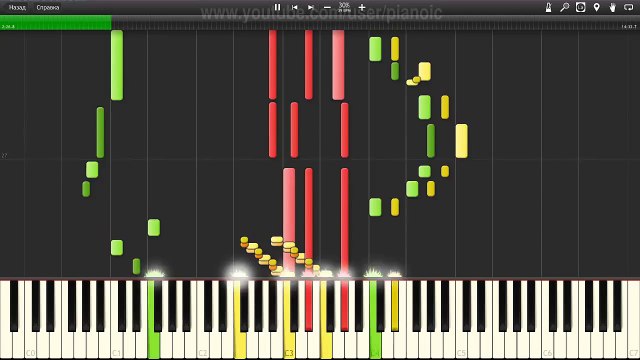This screenshot has height=360, width=640.
Task: Toggle the loop icon
Action: pos(629,7)
